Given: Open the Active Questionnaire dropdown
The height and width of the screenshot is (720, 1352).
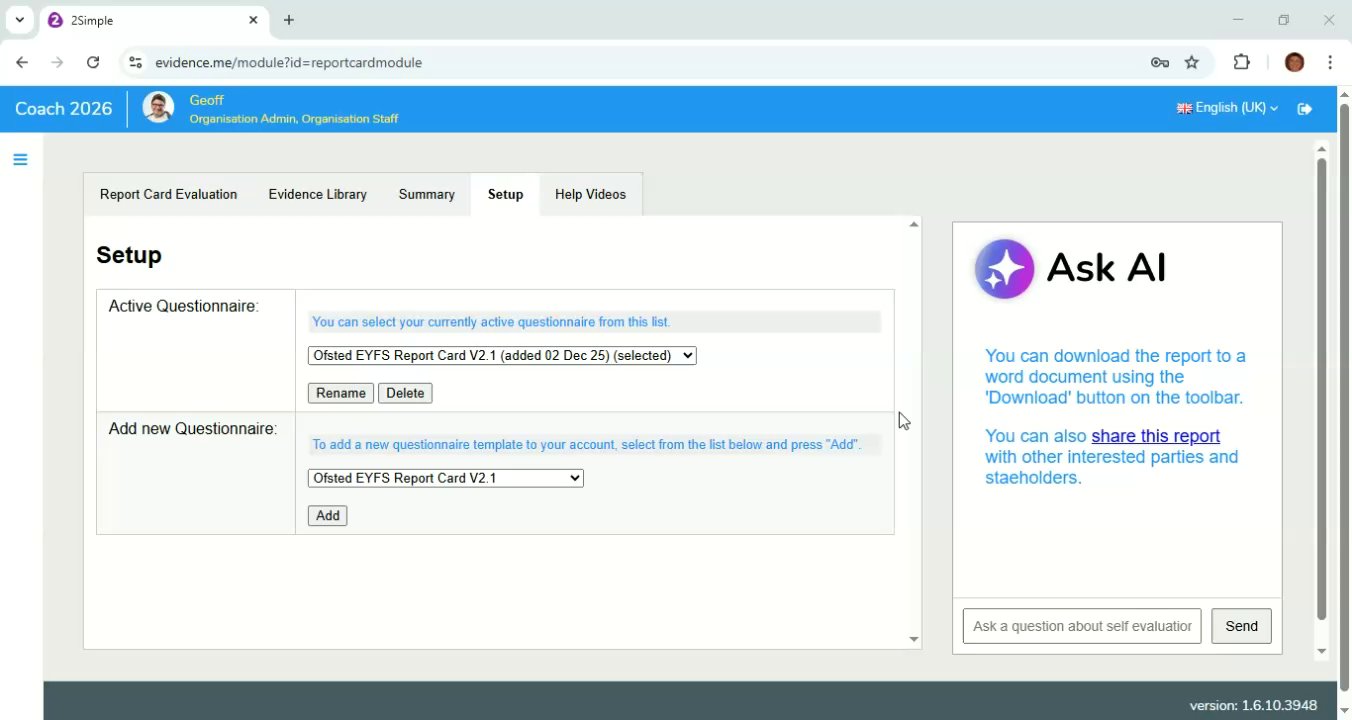Looking at the screenshot, I should pos(502,355).
